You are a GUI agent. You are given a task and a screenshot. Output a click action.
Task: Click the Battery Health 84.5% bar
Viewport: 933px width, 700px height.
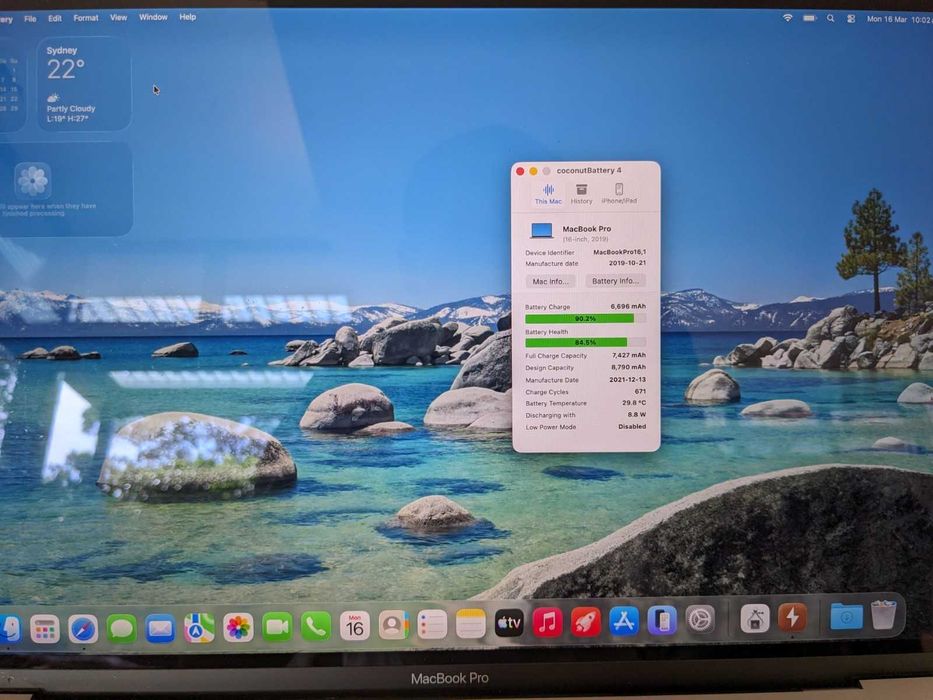click(x=585, y=342)
